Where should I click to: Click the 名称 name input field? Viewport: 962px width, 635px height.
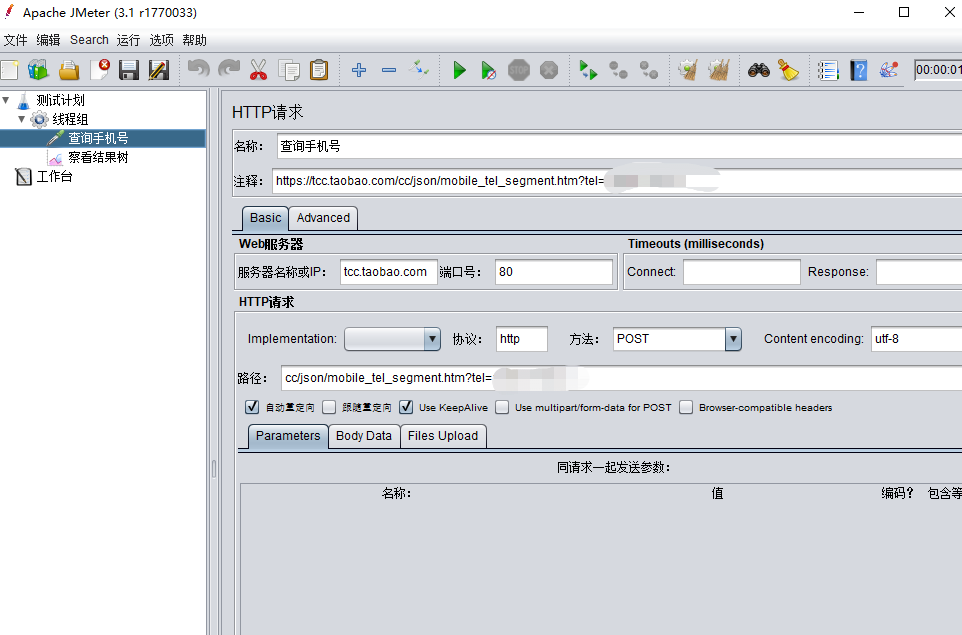[x=619, y=146]
